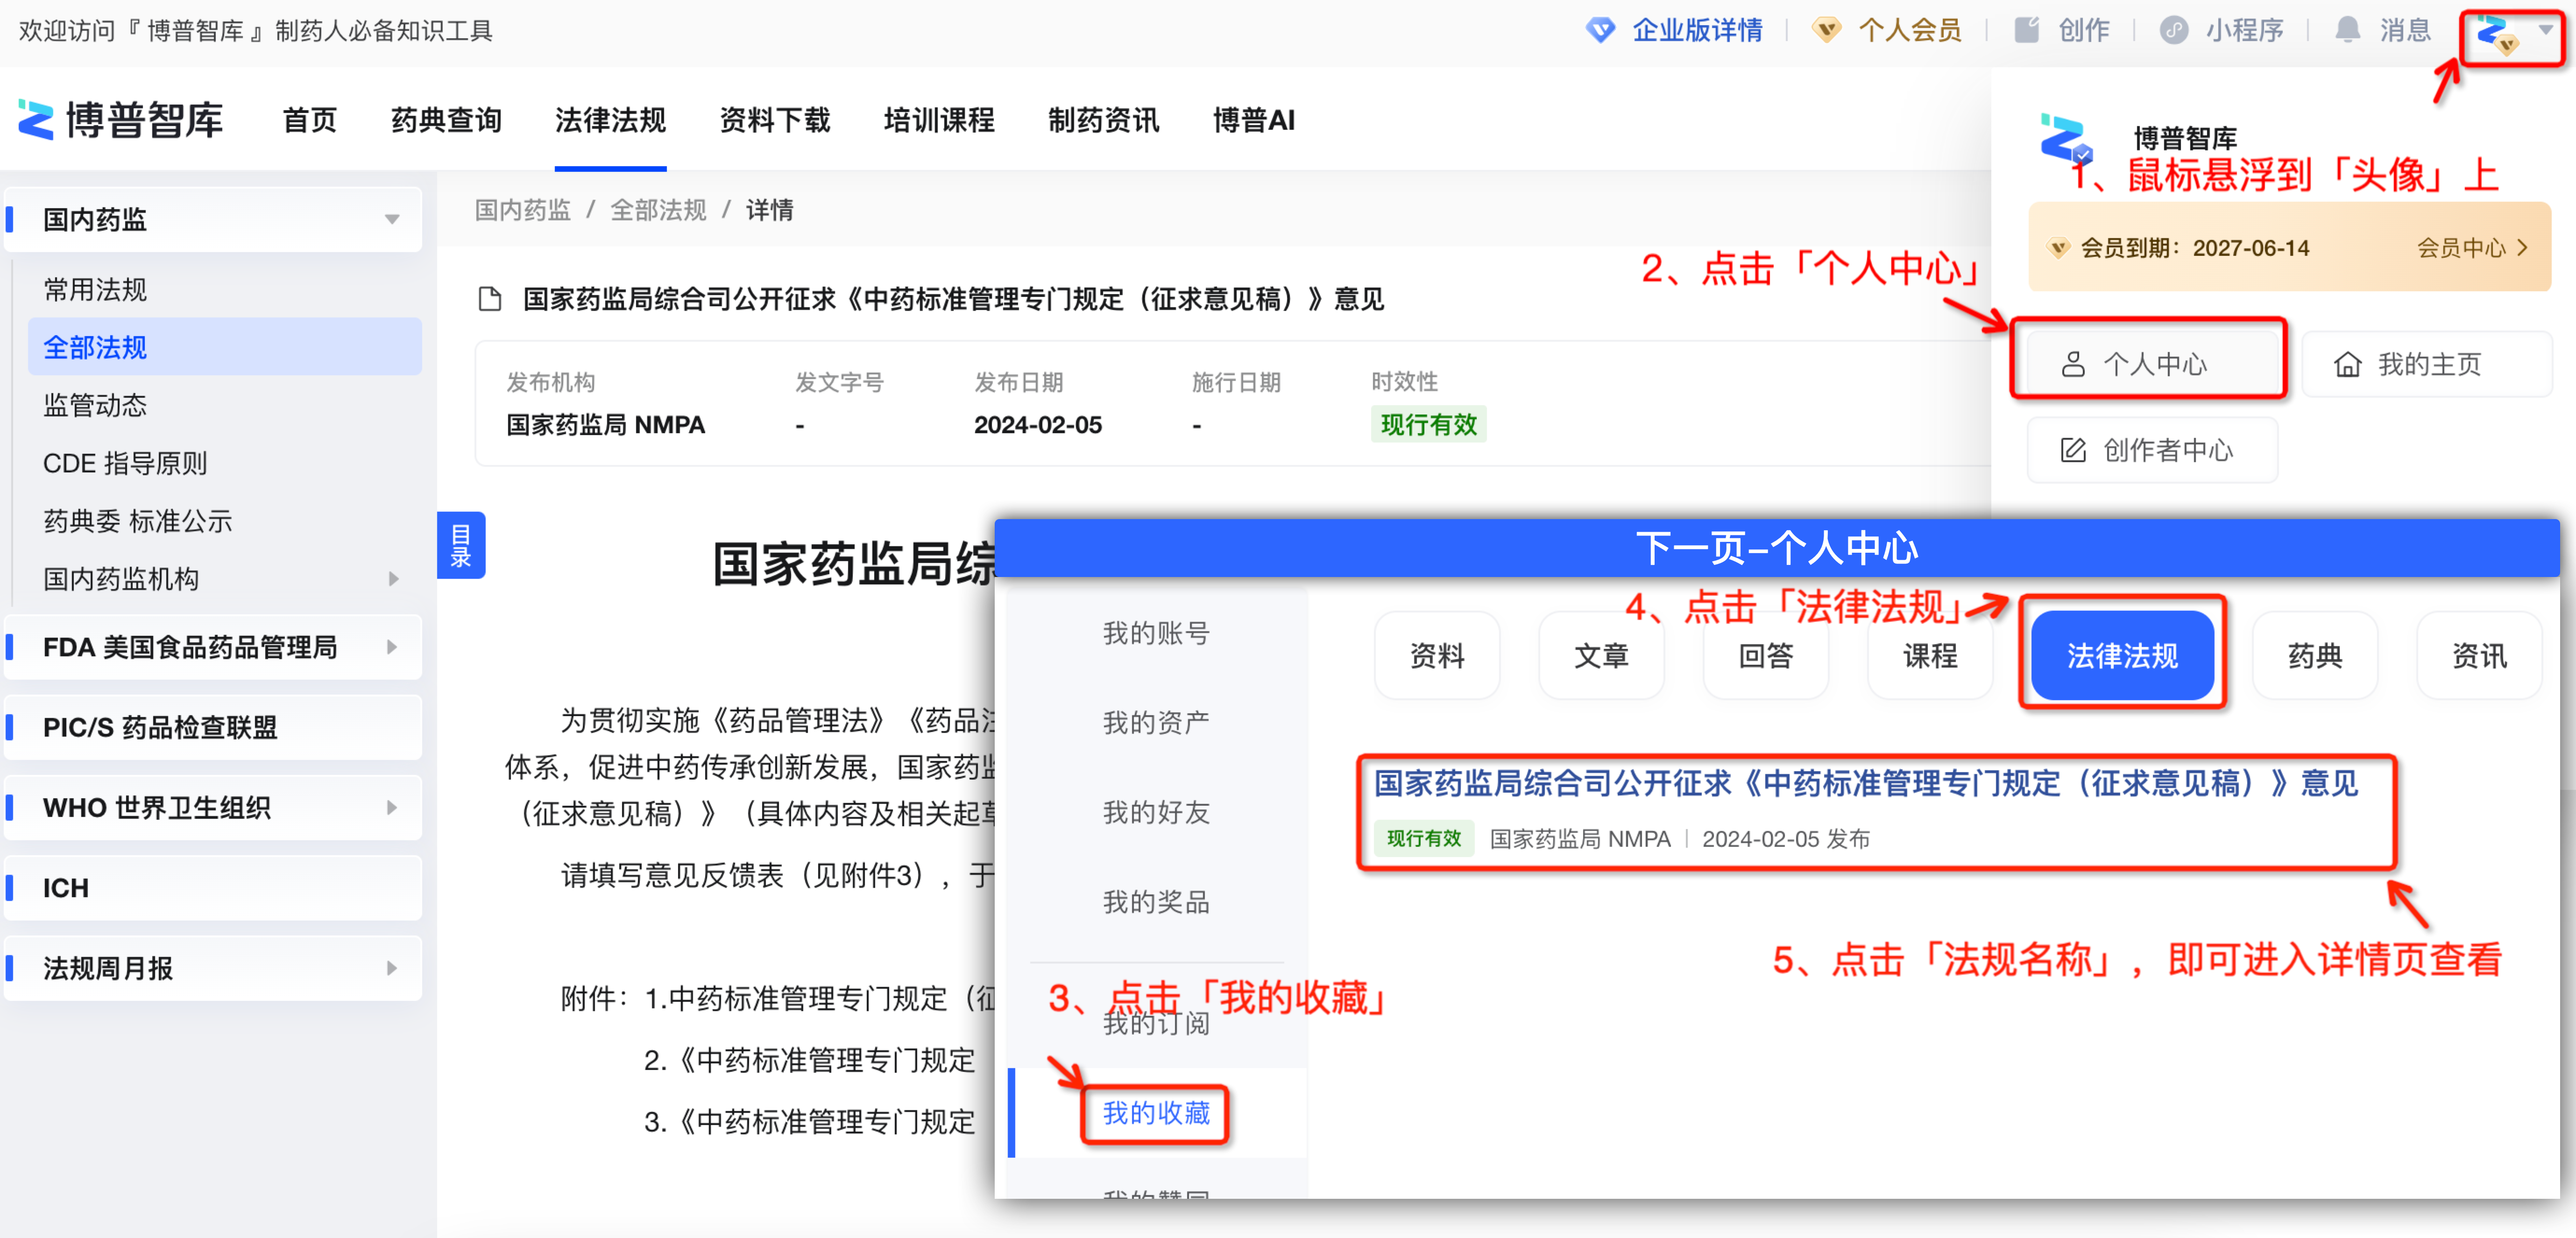
Task: Select 我的奖品 in the personal center menu
Action: 1156,902
